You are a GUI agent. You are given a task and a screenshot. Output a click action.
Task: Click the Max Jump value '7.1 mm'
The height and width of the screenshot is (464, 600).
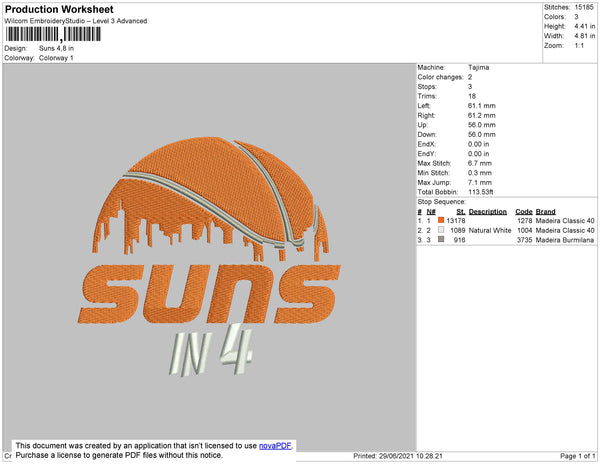click(x=479, y=182)
